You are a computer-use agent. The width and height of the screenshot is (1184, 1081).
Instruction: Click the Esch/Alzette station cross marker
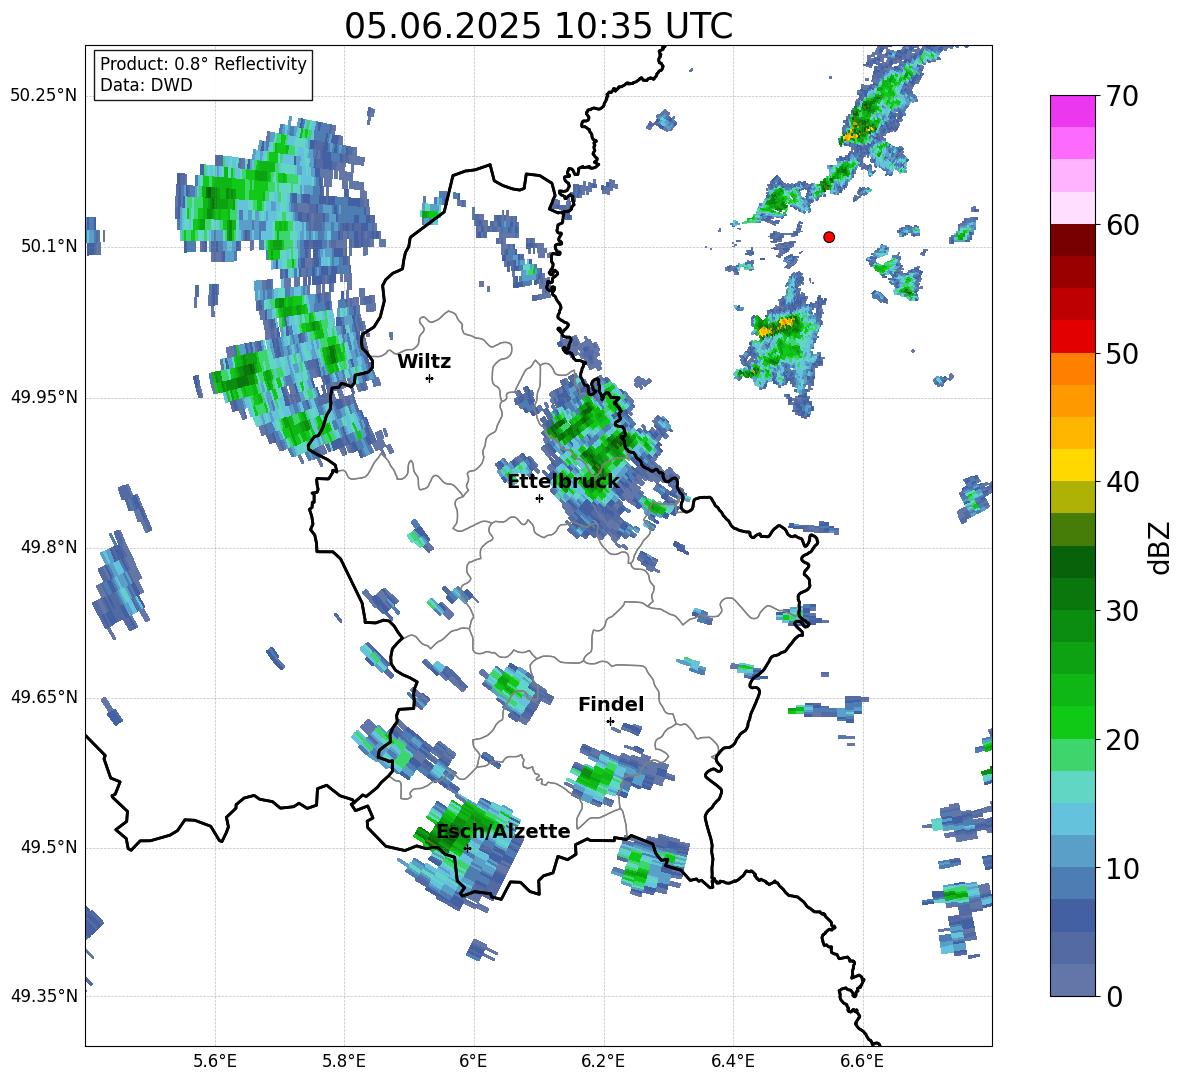(x=467, y=848)
